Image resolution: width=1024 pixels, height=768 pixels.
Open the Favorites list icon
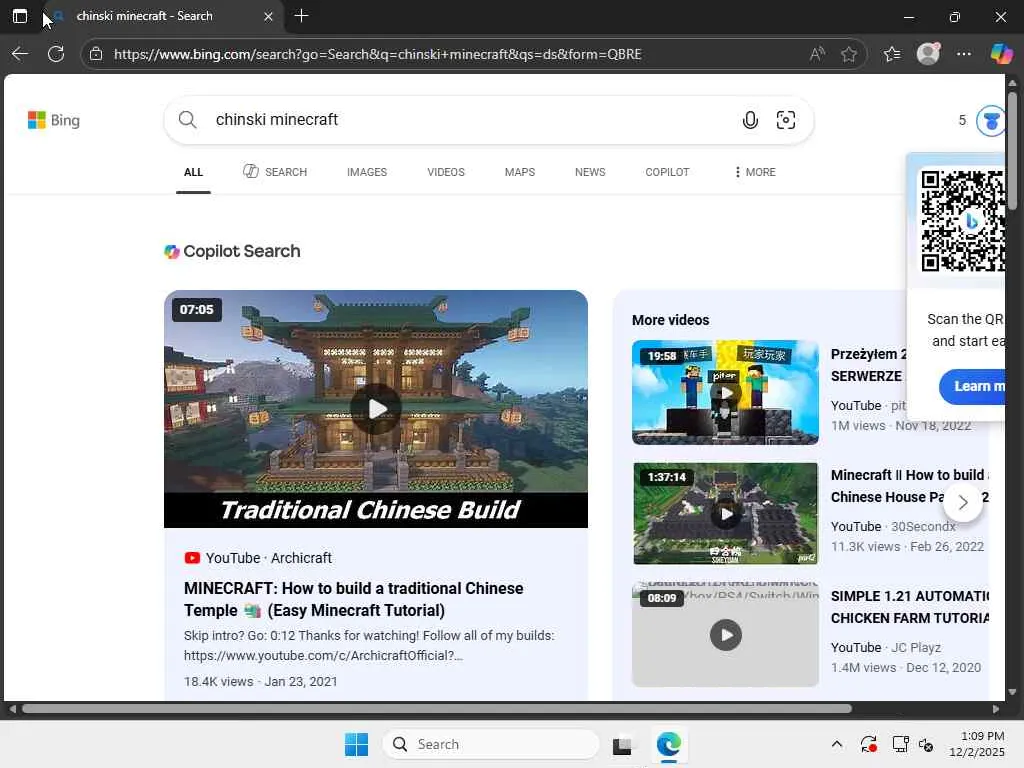click(891, 54)
